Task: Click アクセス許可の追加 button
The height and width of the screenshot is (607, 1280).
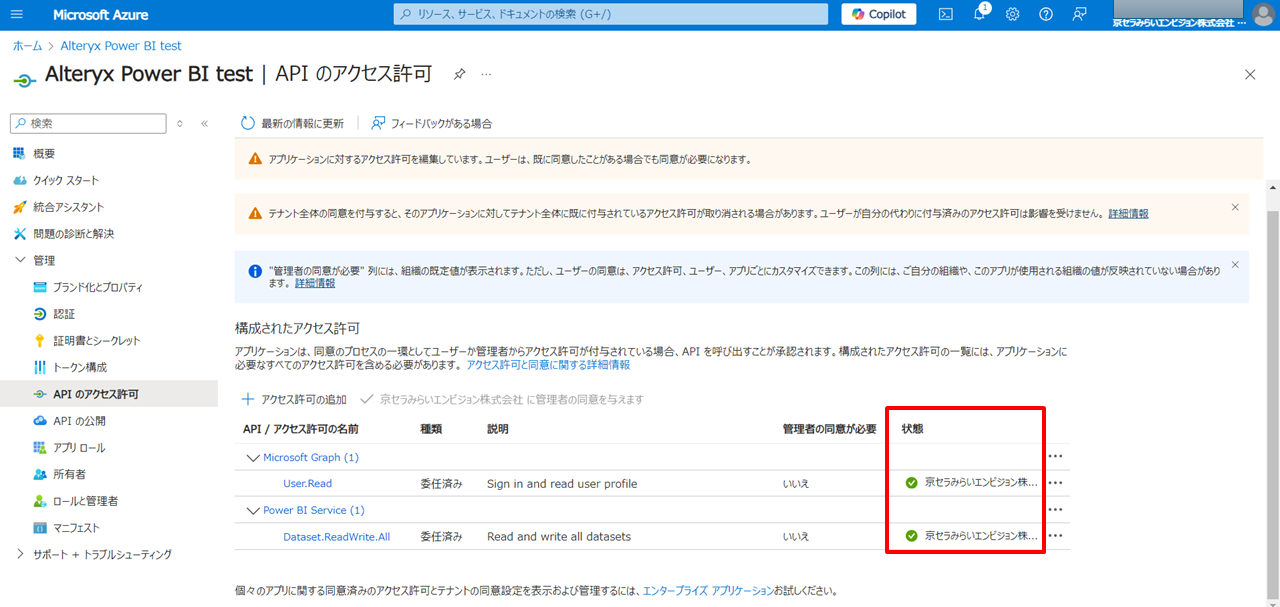Action: (294, 399)
